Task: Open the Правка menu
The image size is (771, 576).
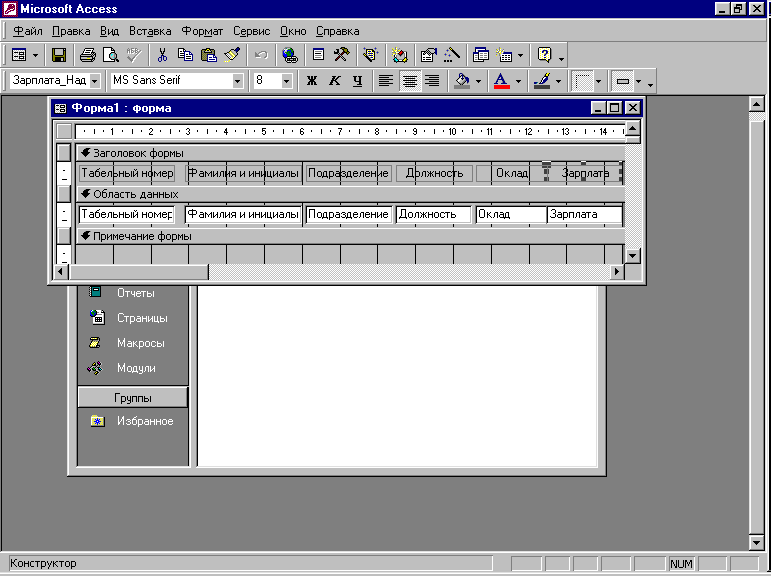Action: (71, 31)
